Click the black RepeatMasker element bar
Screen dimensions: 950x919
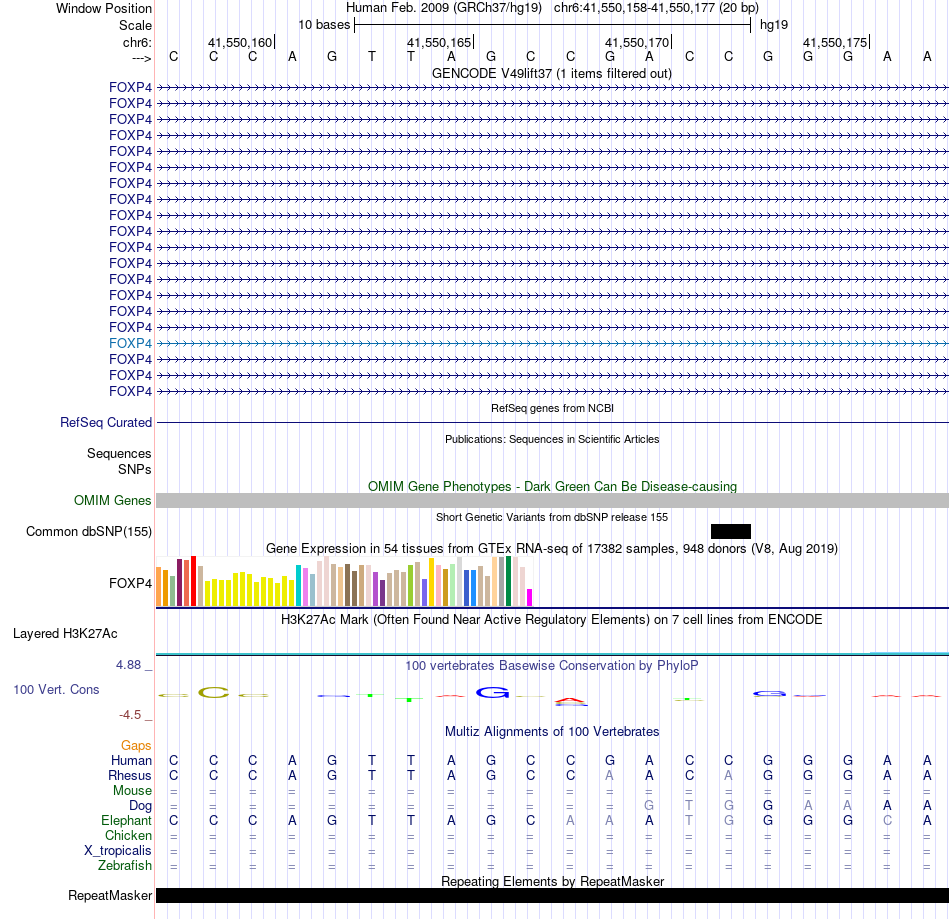552,895
